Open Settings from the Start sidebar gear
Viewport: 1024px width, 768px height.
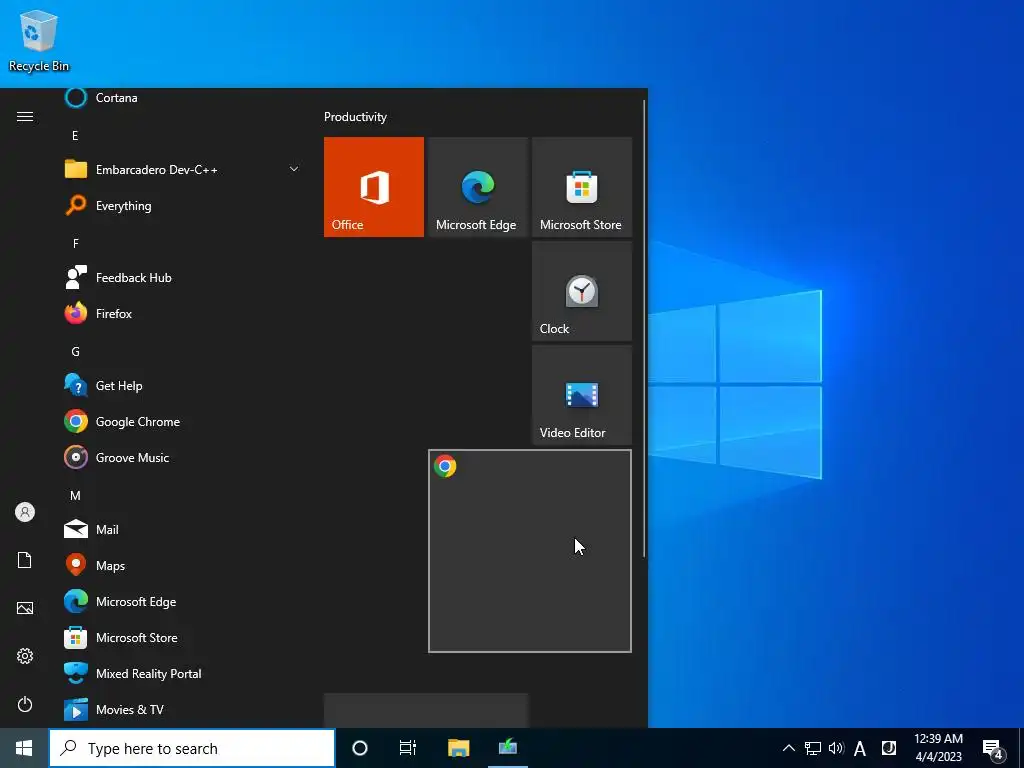25,656
